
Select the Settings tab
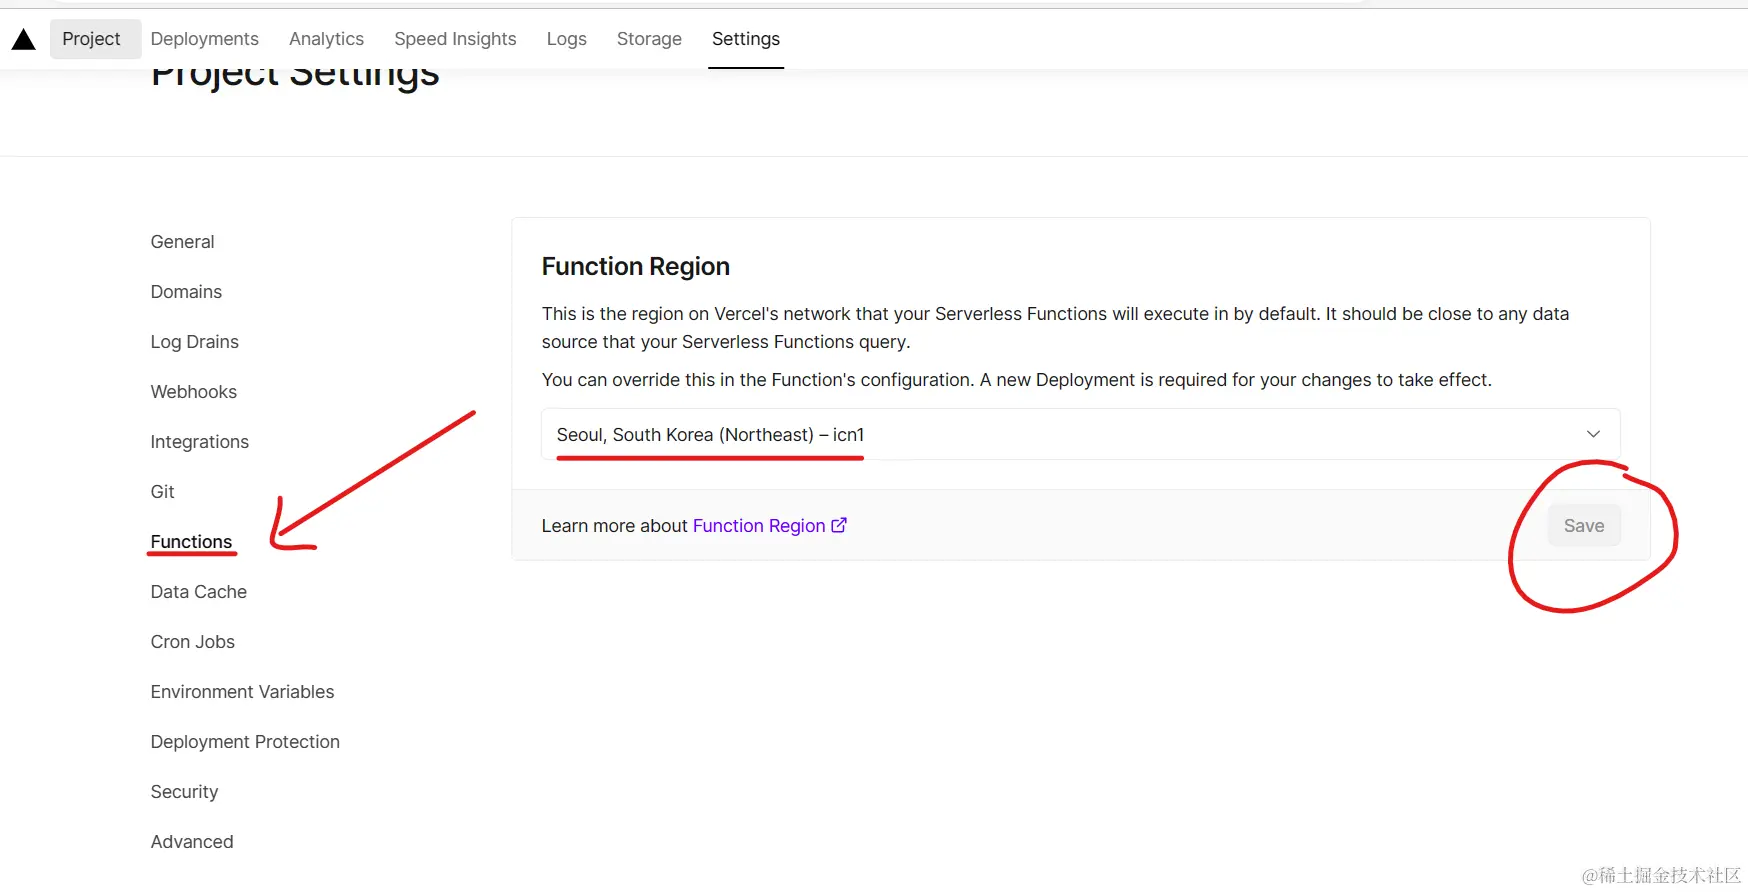point(746,39)
